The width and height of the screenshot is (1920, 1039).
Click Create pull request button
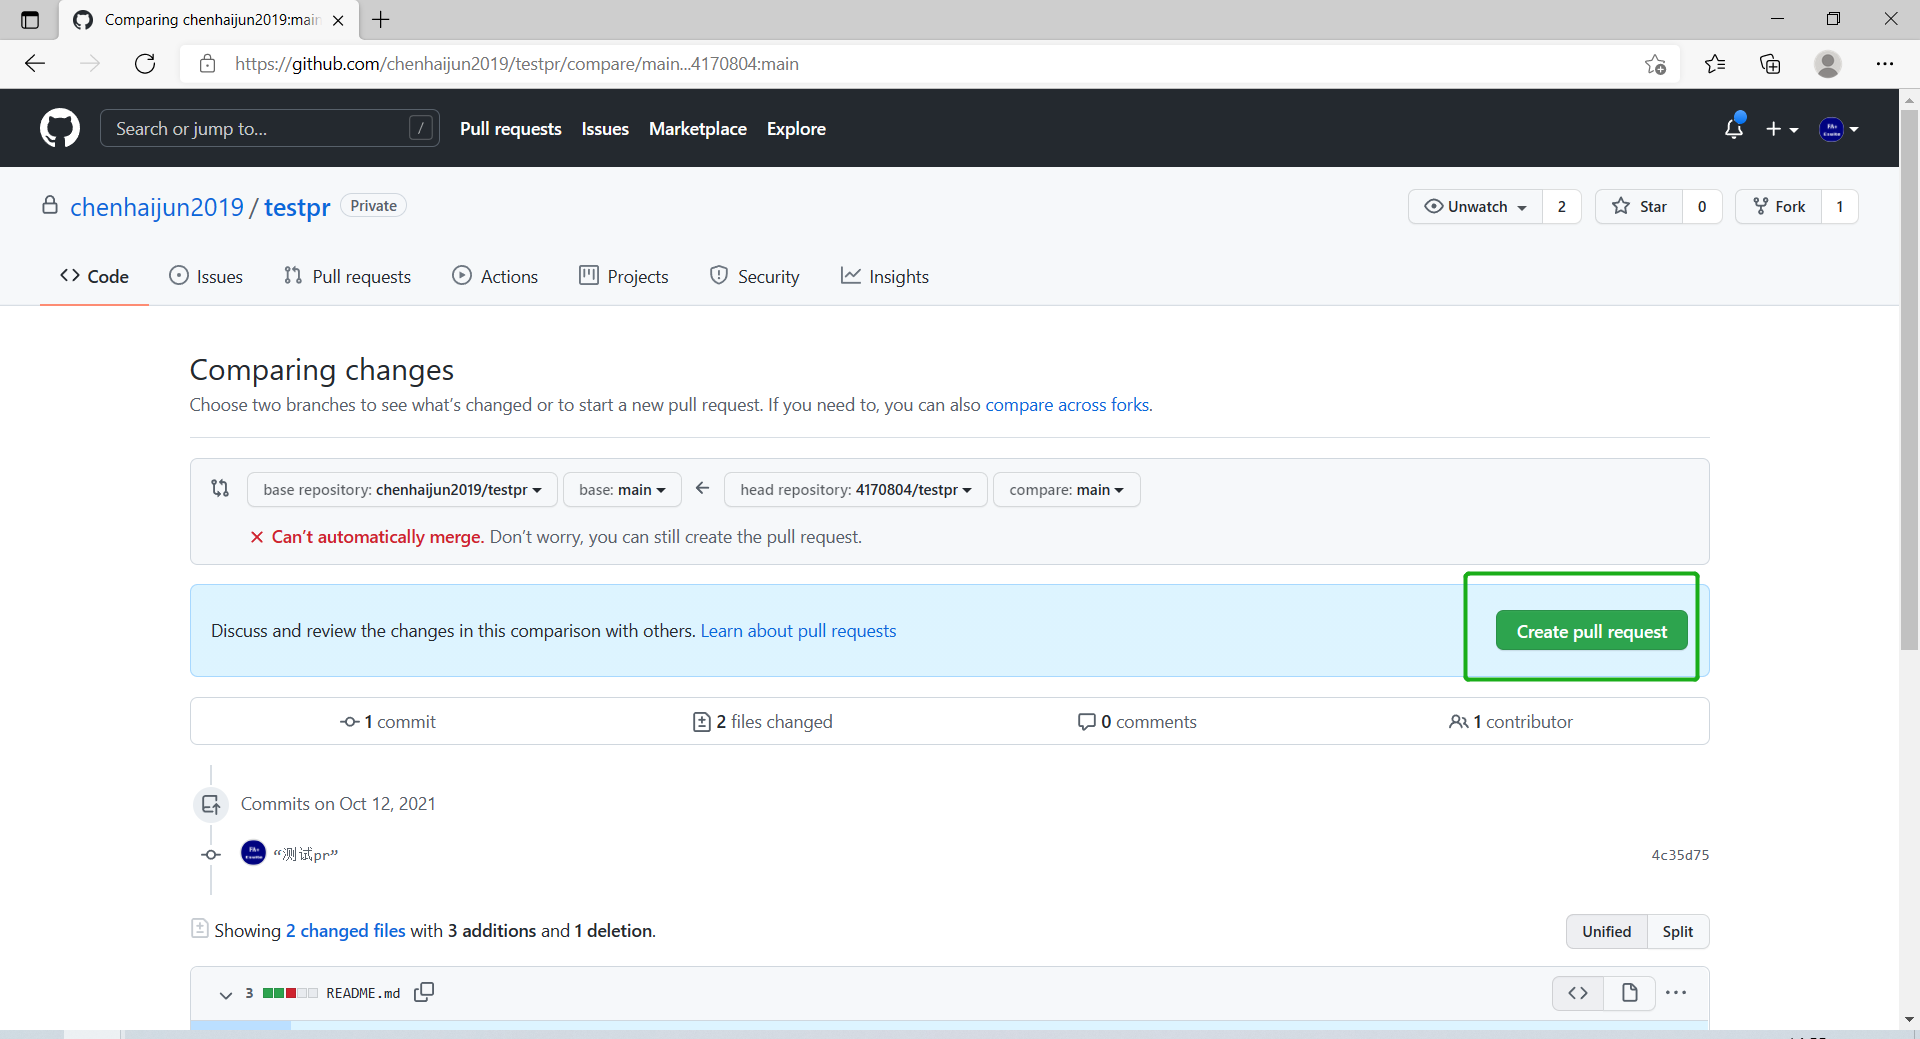pos(1592,631)
